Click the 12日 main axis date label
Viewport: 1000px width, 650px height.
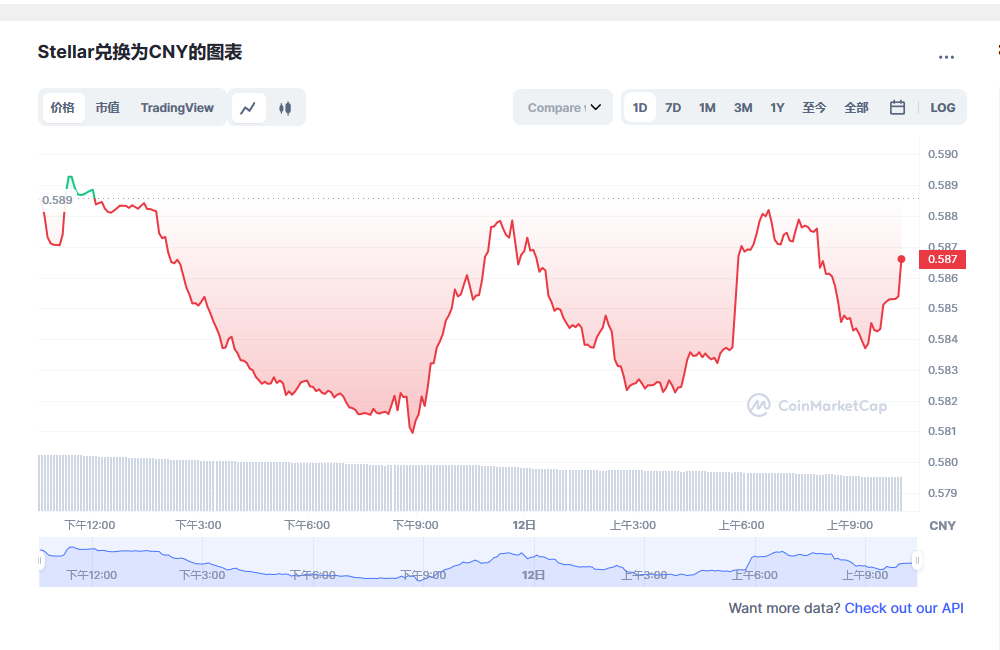tap(524, 525)
